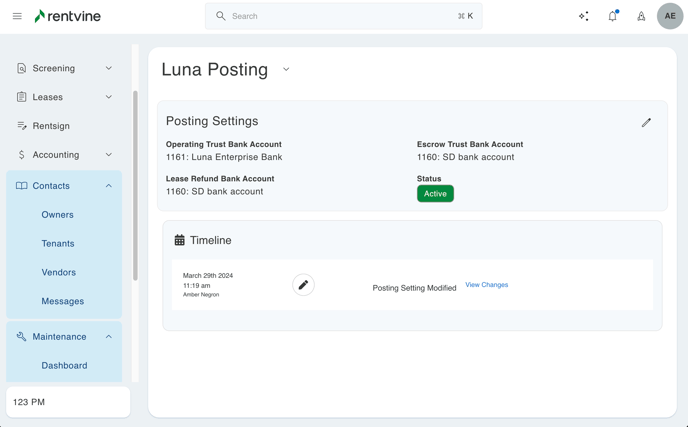The image size is (688, 427).
Task: Open Owners under Contacts
Action: coord(57,215)
